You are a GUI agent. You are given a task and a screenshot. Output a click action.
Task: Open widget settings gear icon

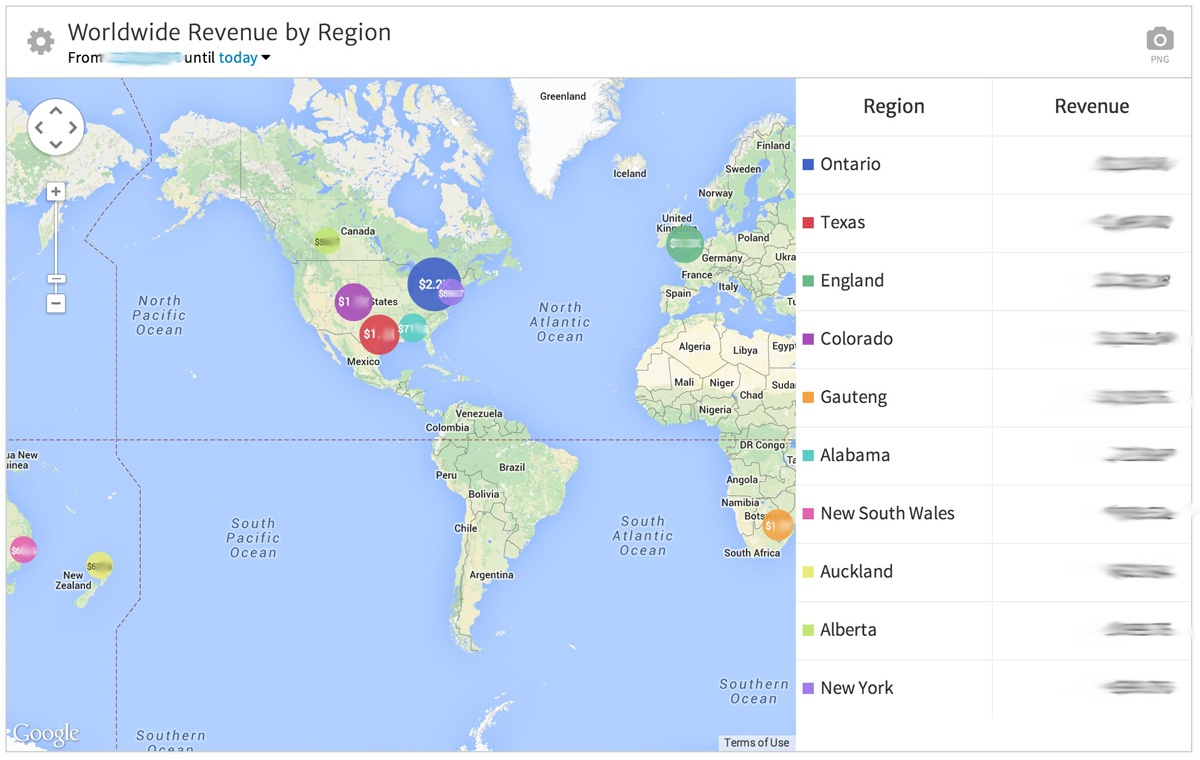[x=40, y=42]
